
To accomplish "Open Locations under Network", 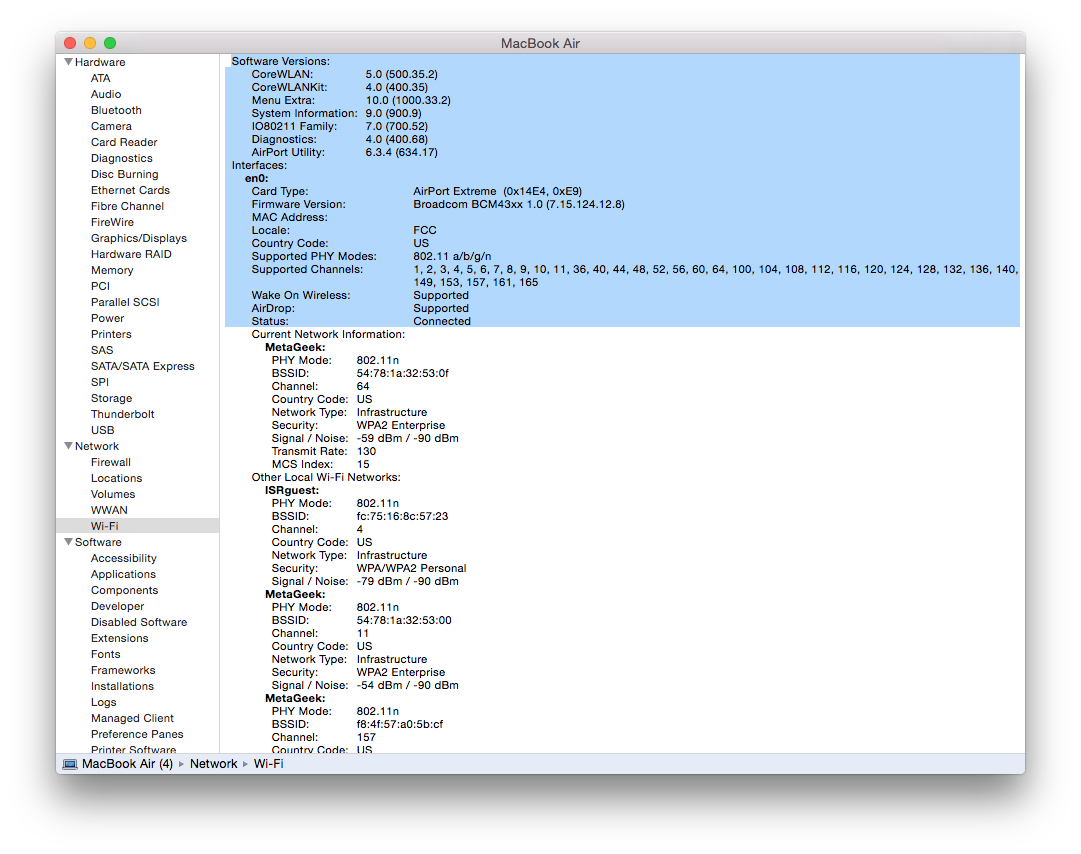I will (117, 478).
